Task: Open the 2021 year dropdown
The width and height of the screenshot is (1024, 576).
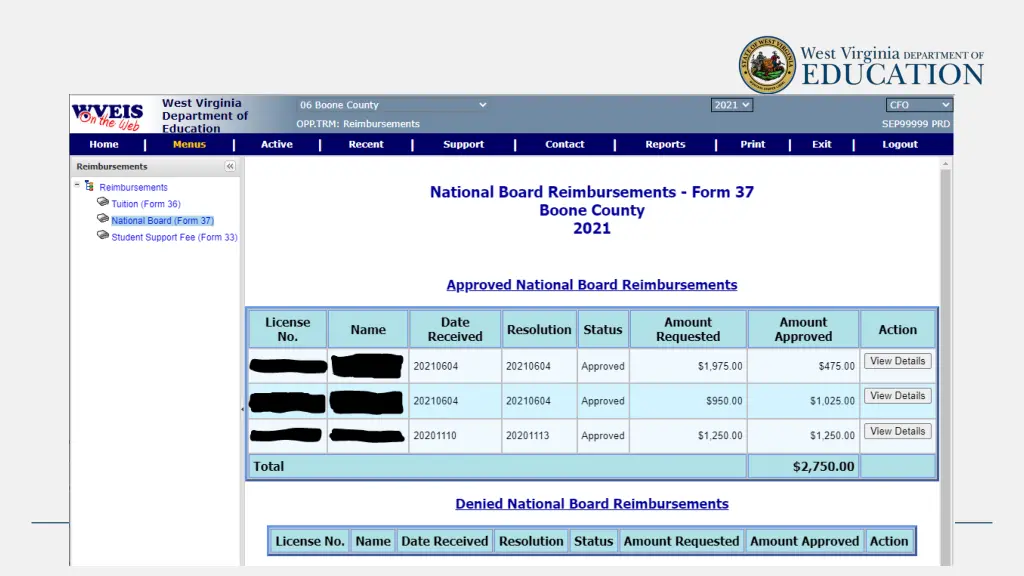Action: pyautogui.click(x=731, y=105)
